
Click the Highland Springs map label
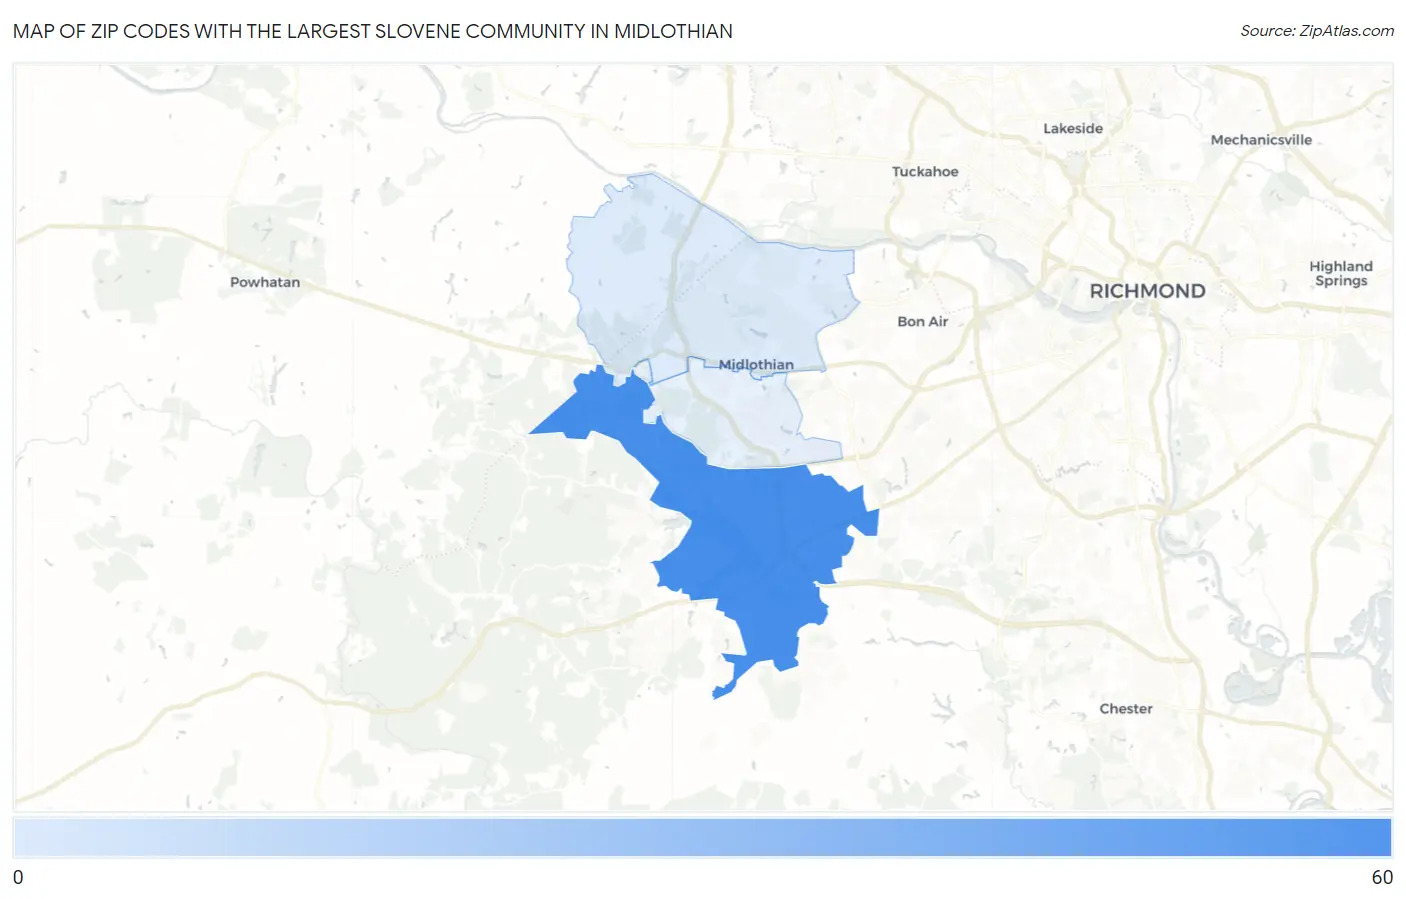(1341, 273)
